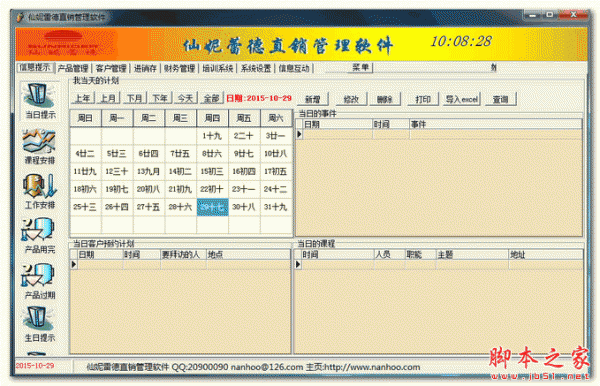Click the 导入excel button
The height and width of the screenshot is (386, 600).
tap(461, 99)
